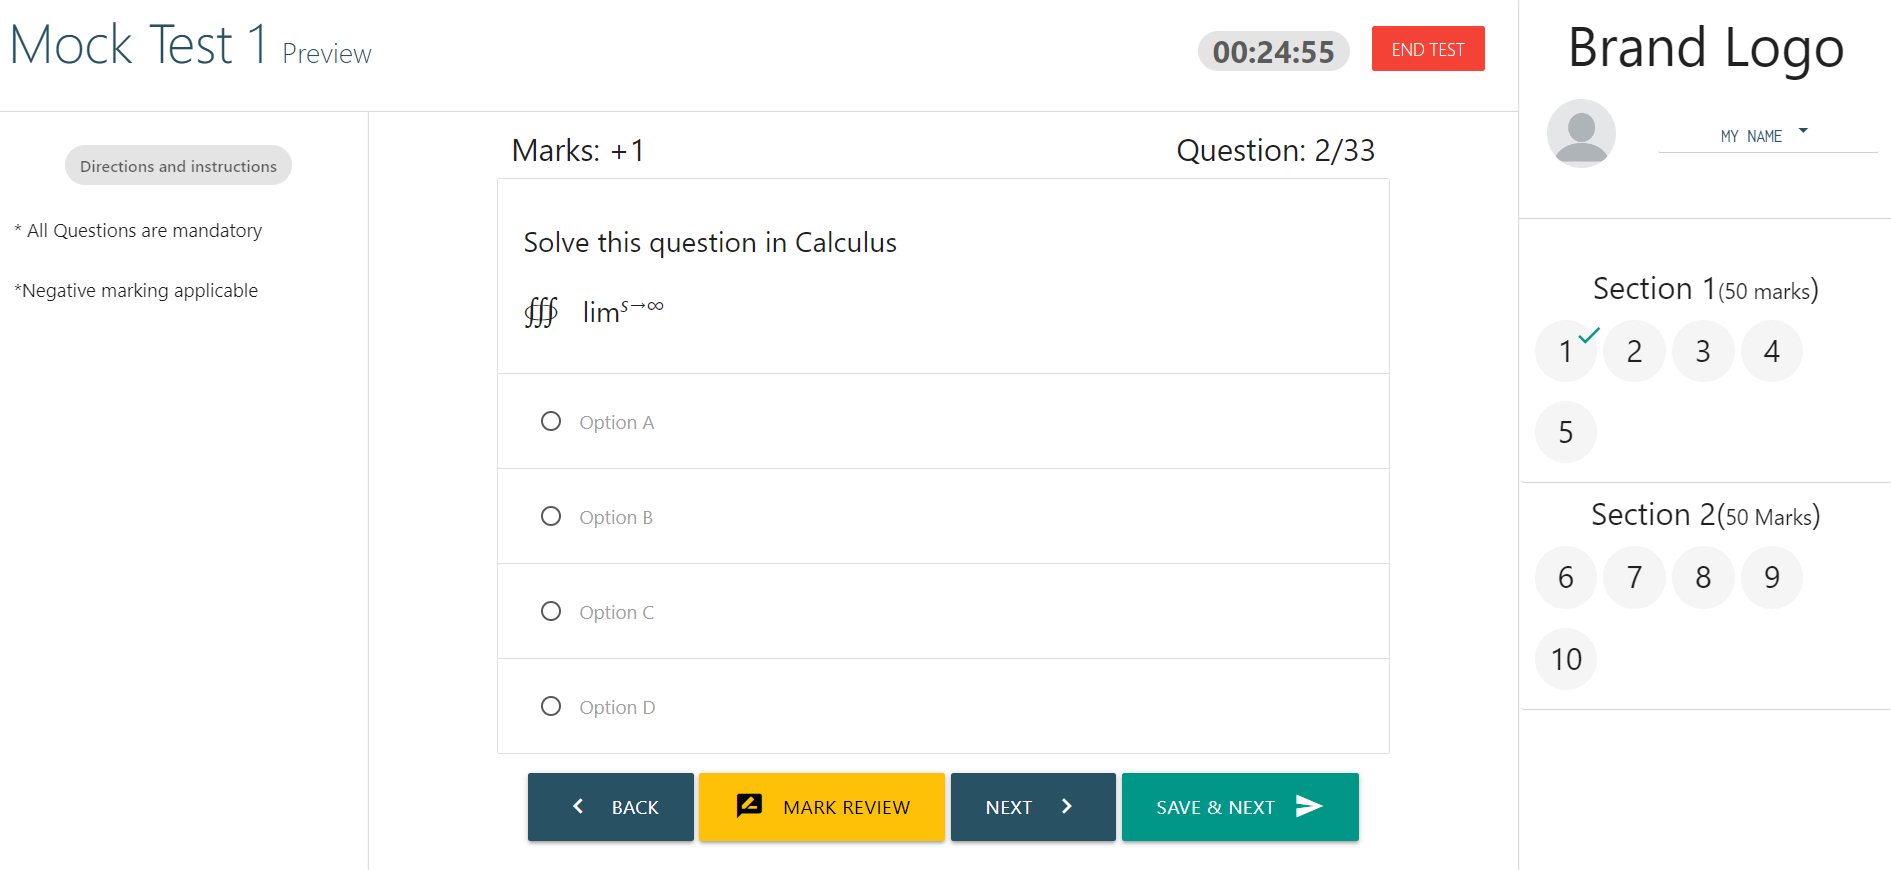Image resolution: width=1891 pixels, height=870 pixels.
Task: Expand Directions and instructions
Action: (177, 165)
